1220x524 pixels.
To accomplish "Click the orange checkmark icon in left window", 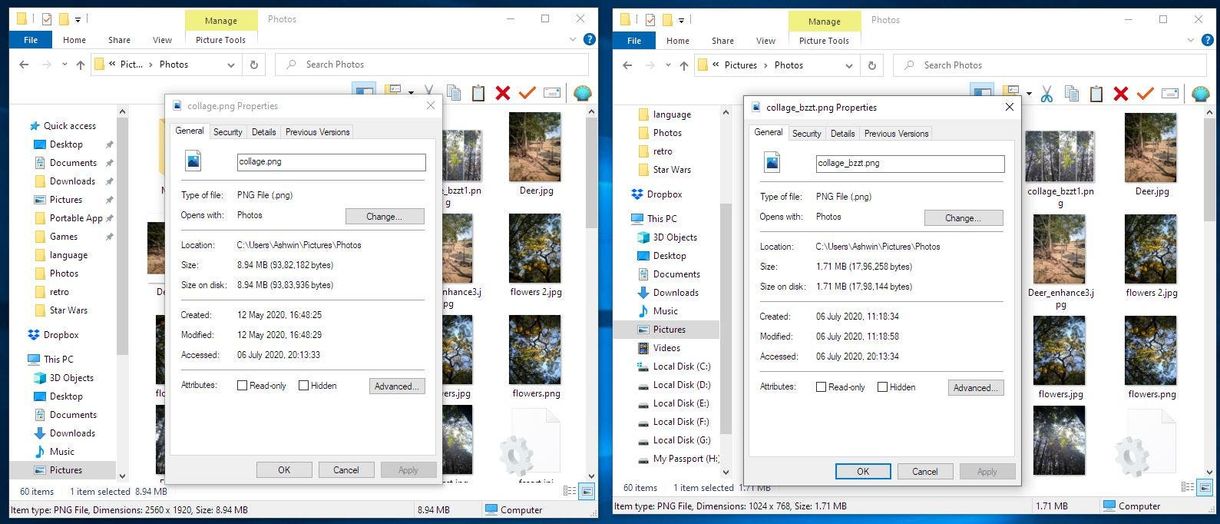I will [x=527, y=93].
